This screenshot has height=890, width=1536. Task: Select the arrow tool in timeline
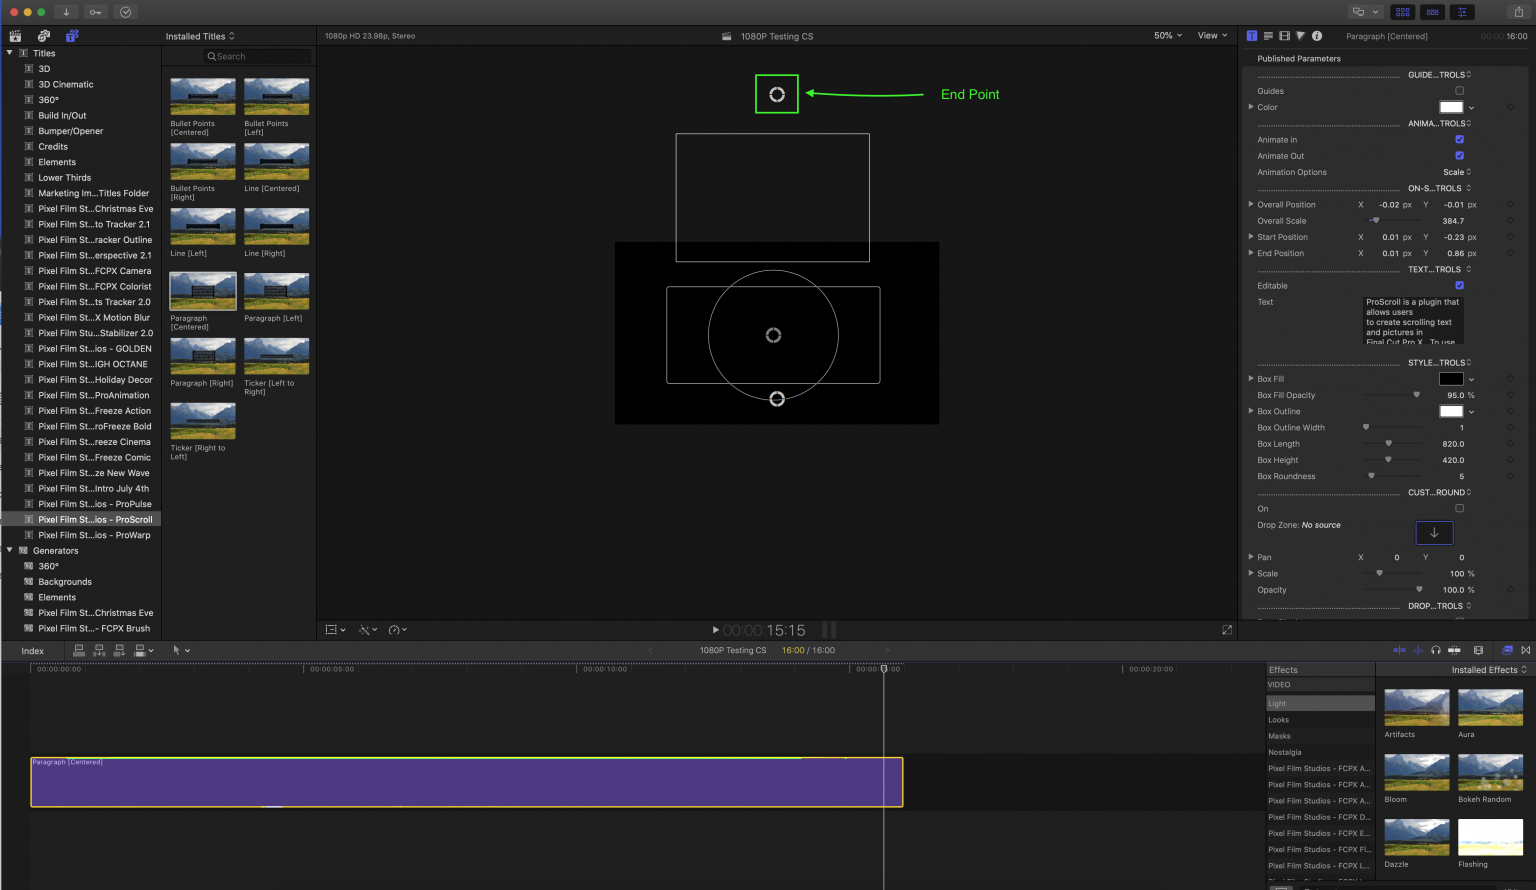(x=176, y=650)
